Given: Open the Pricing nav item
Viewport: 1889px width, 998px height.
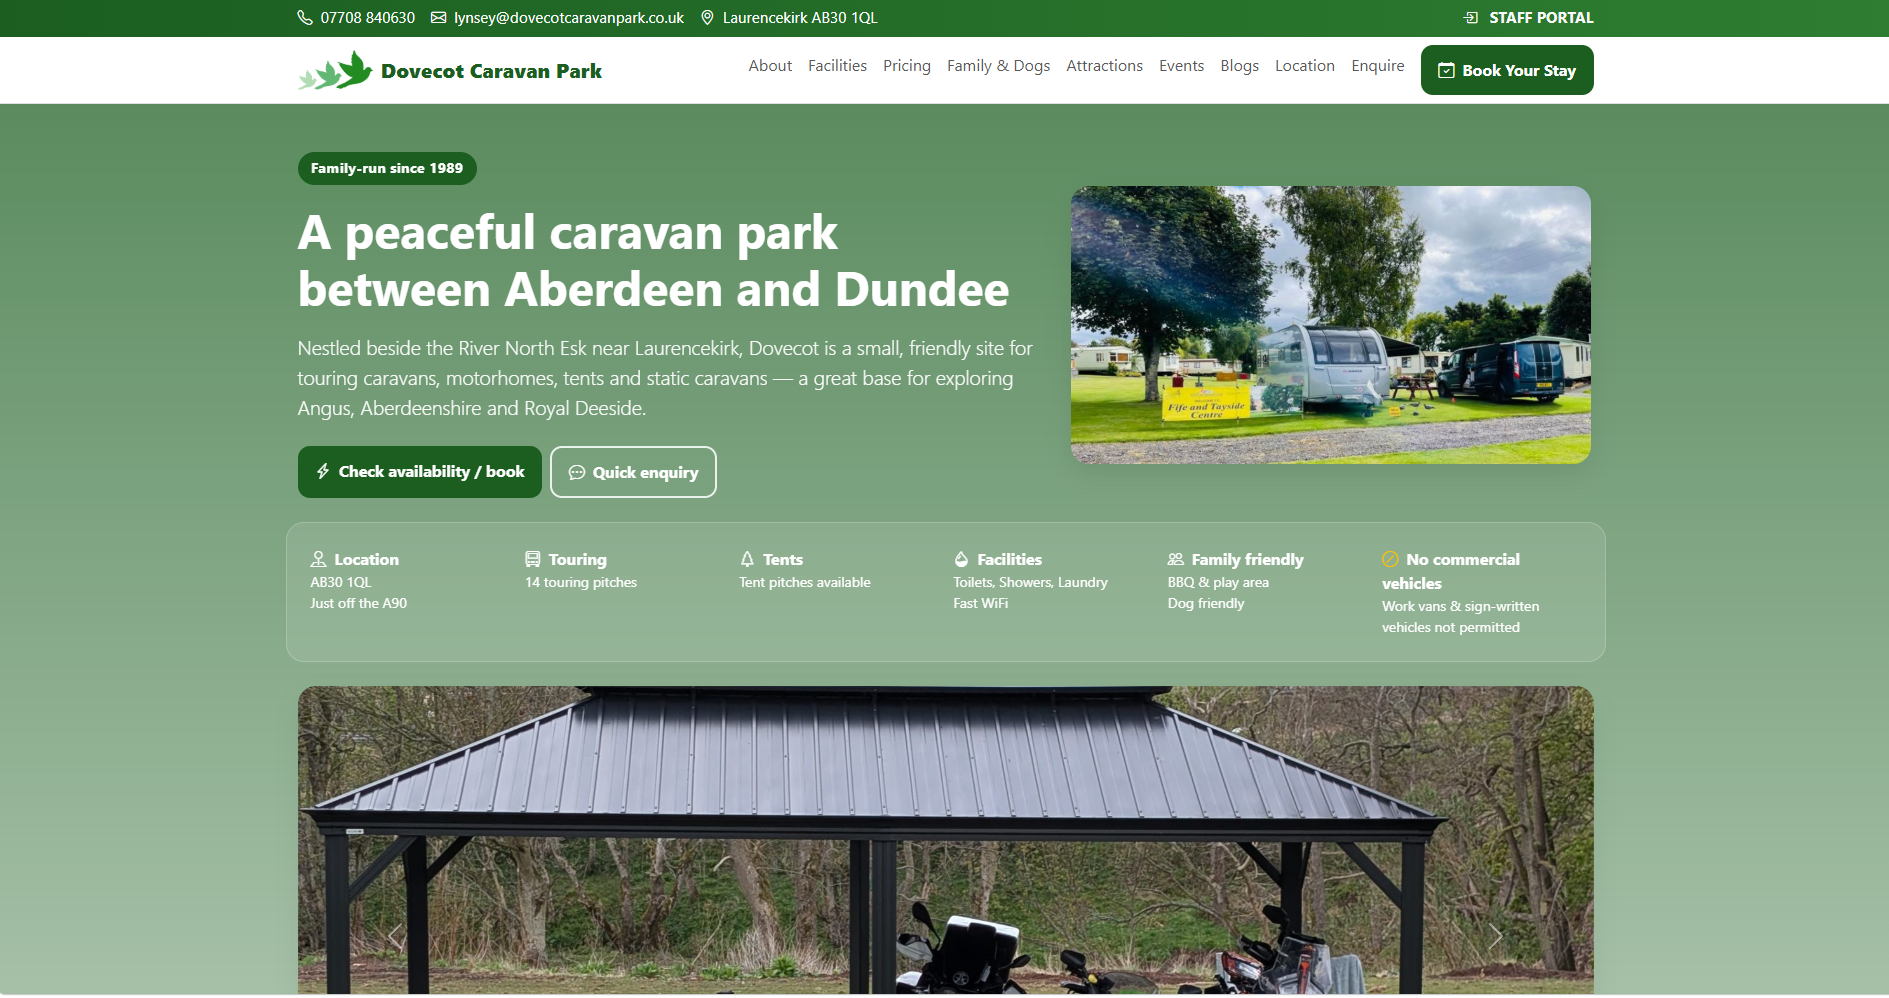Looking at the screenshot, I should tap(907, 66).
